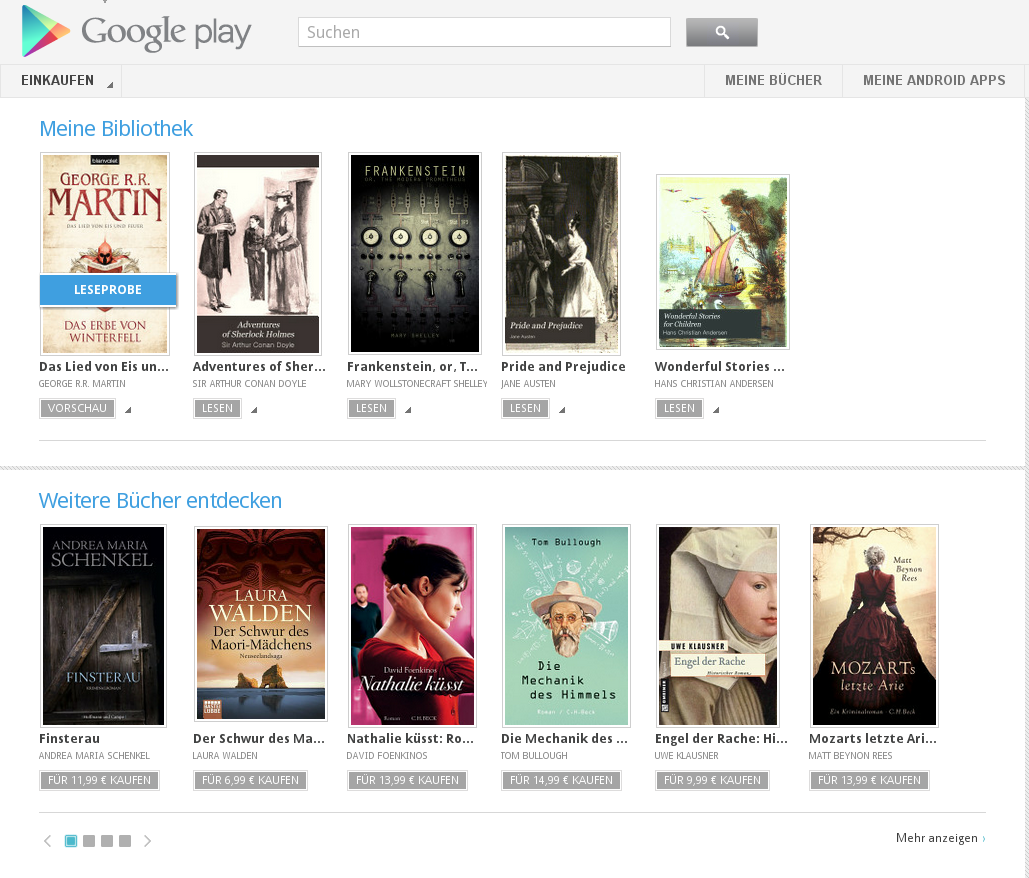The height and width of the screenshot is (878, 1029).
Task: Open the Laura Walden book cover
Action: tap(261, 623)
